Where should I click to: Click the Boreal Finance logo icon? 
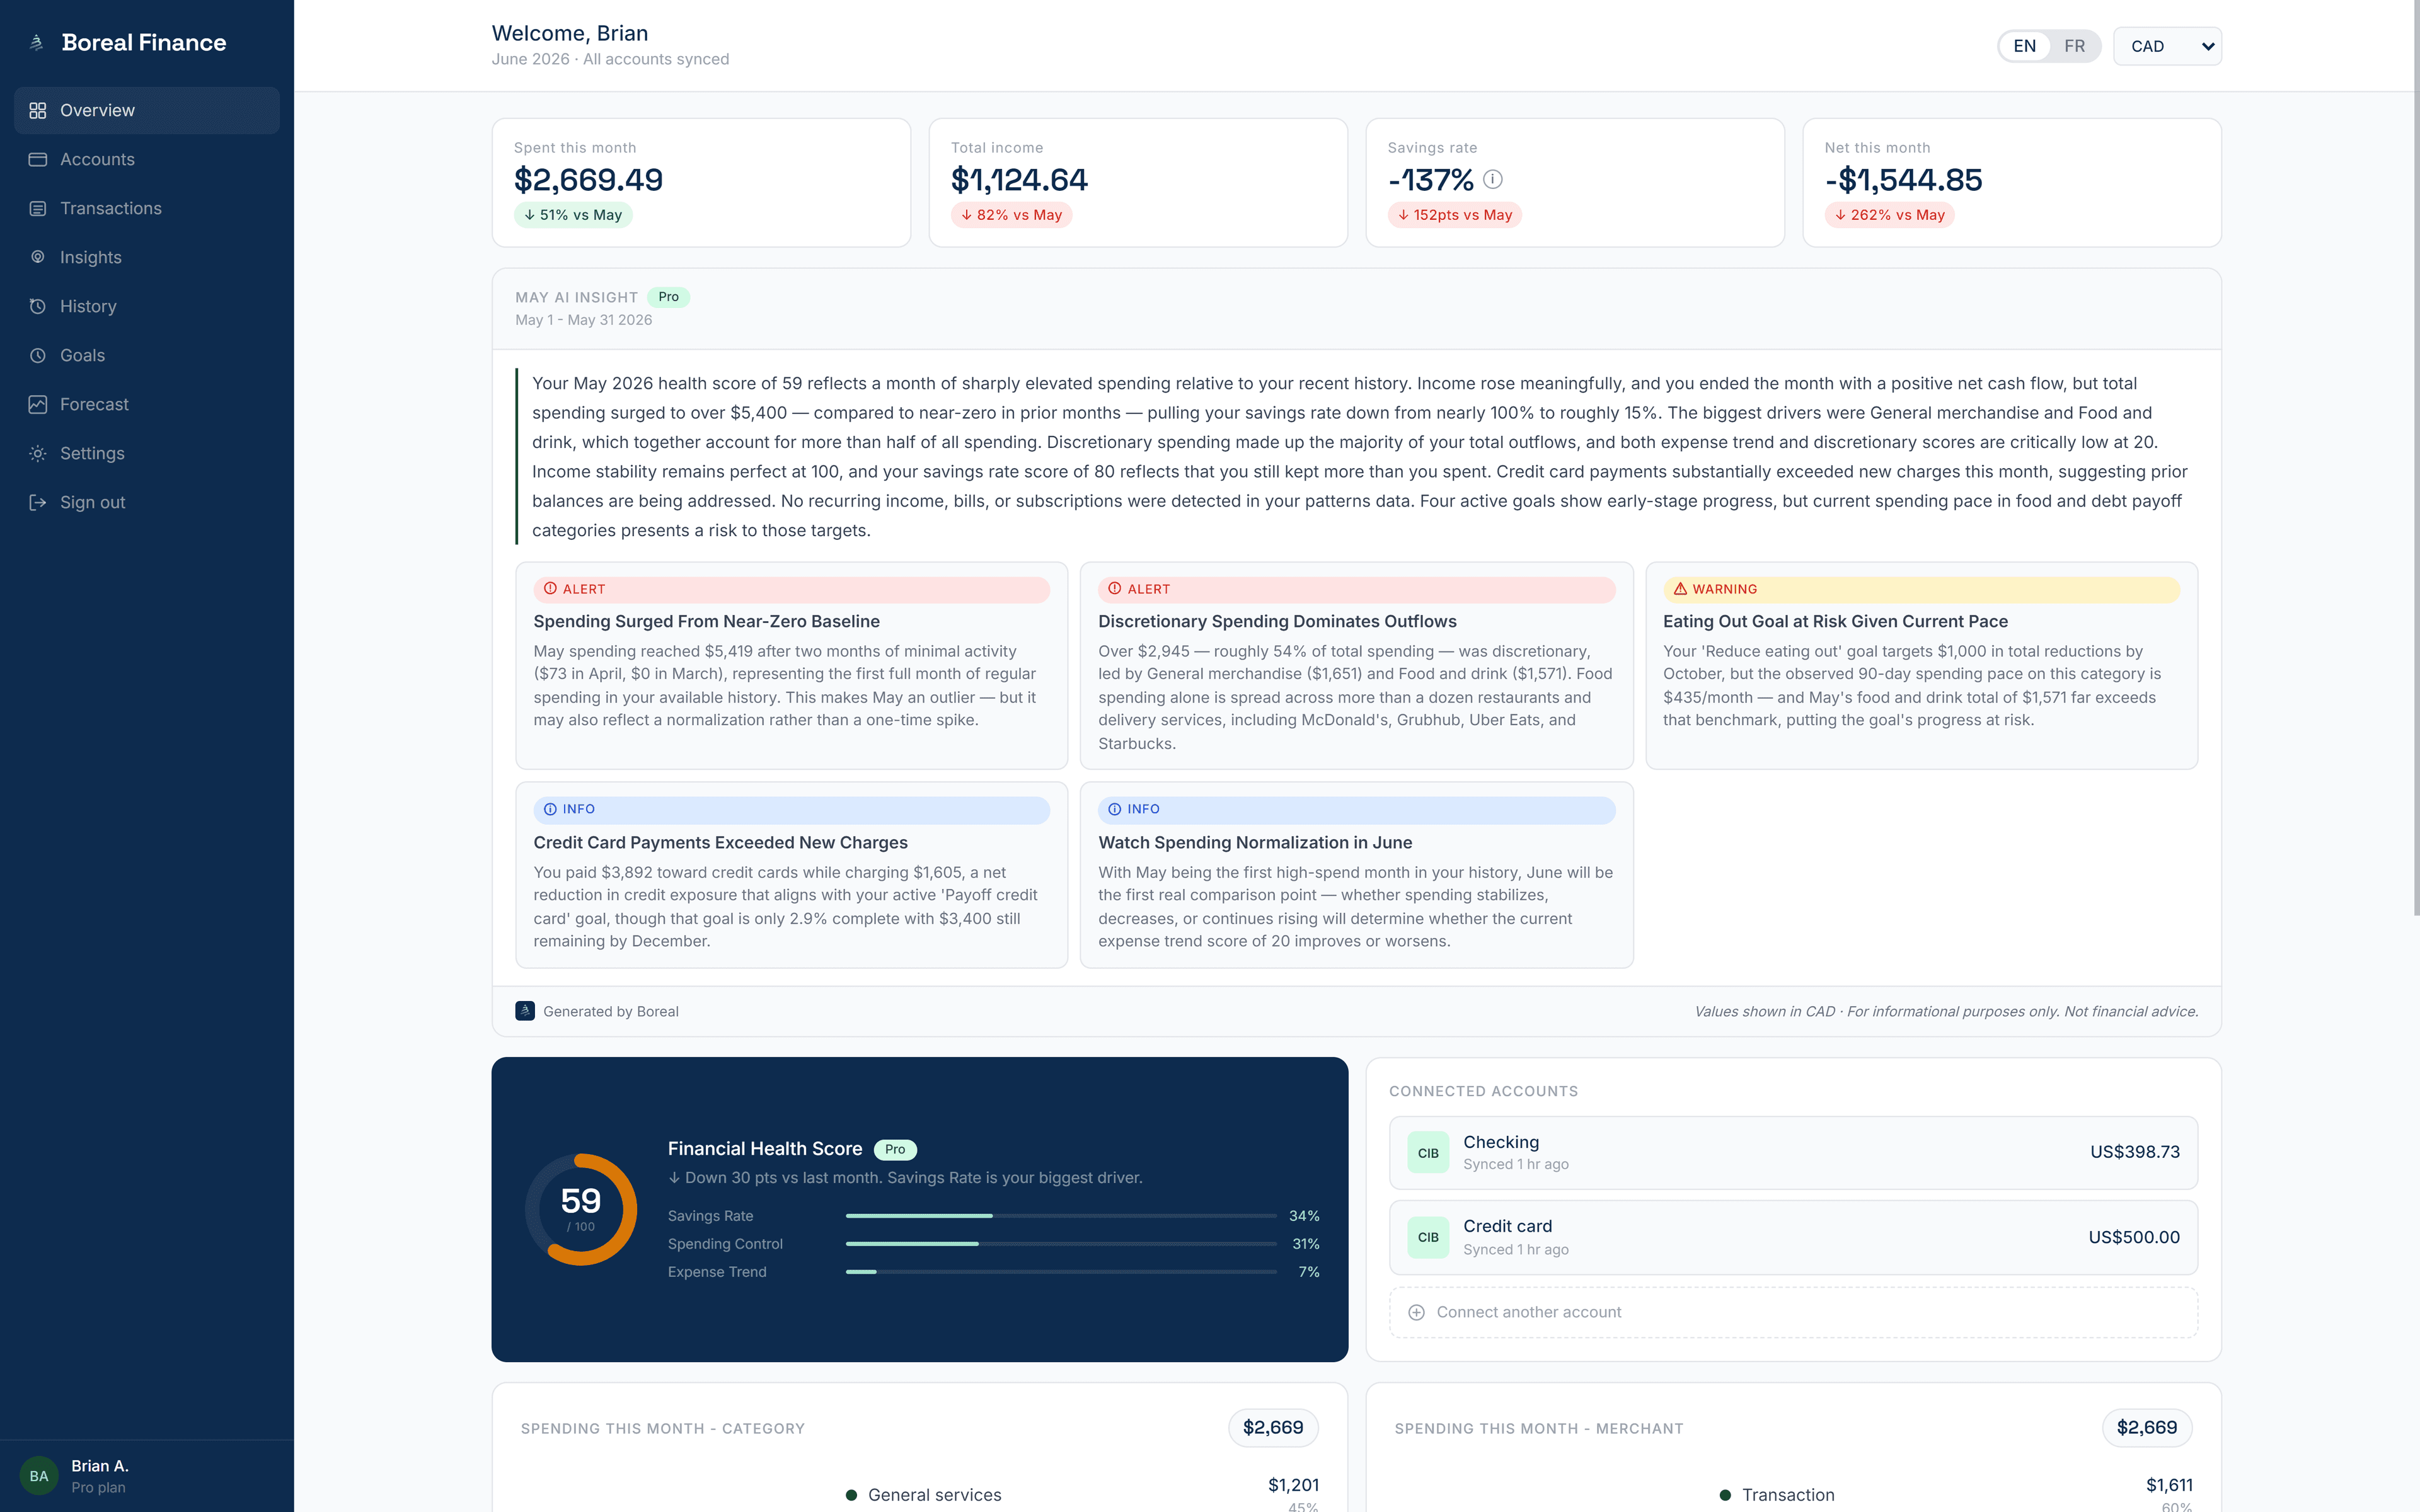tap(37, 42)
